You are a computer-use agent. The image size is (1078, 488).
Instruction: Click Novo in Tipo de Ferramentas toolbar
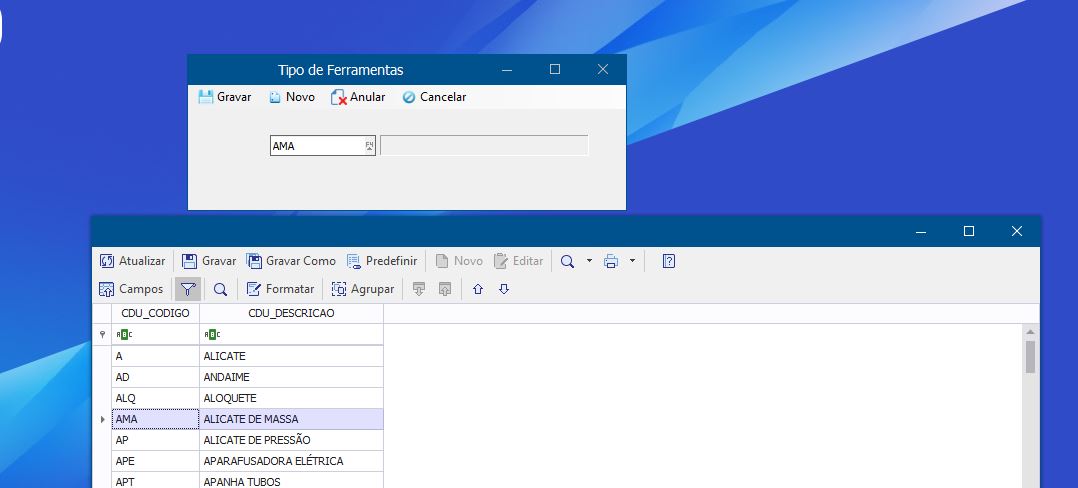[x=291, y=97]
